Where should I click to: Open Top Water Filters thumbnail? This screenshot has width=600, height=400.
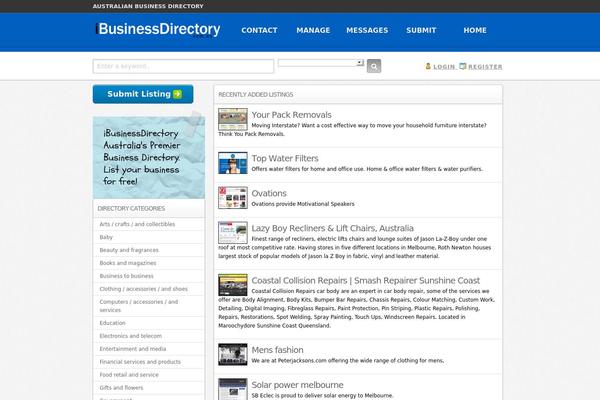[x=233, y=163]
